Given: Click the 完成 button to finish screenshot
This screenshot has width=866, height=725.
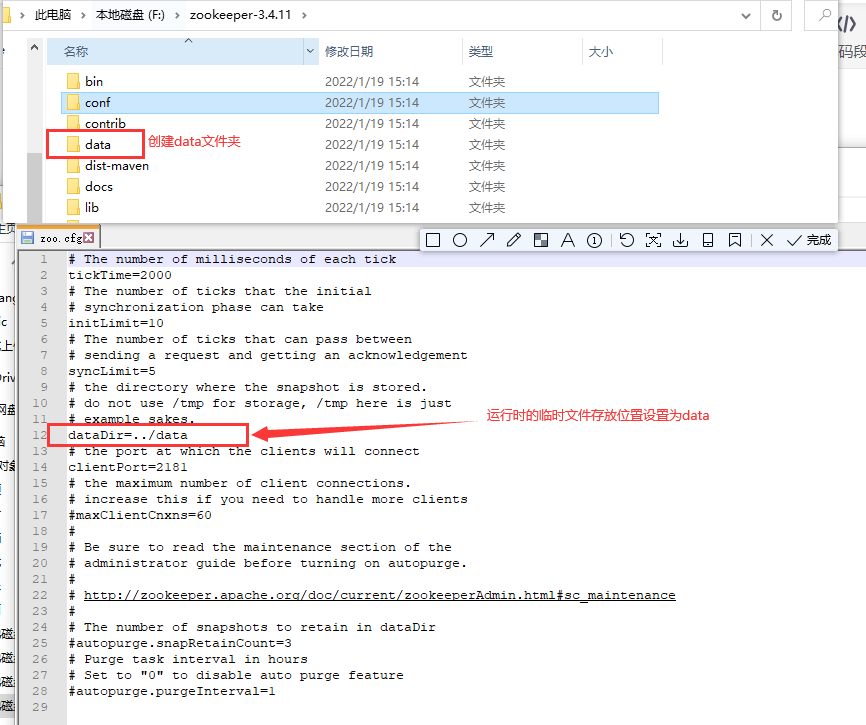Looking at the screenshot, I should click(809, 240).
